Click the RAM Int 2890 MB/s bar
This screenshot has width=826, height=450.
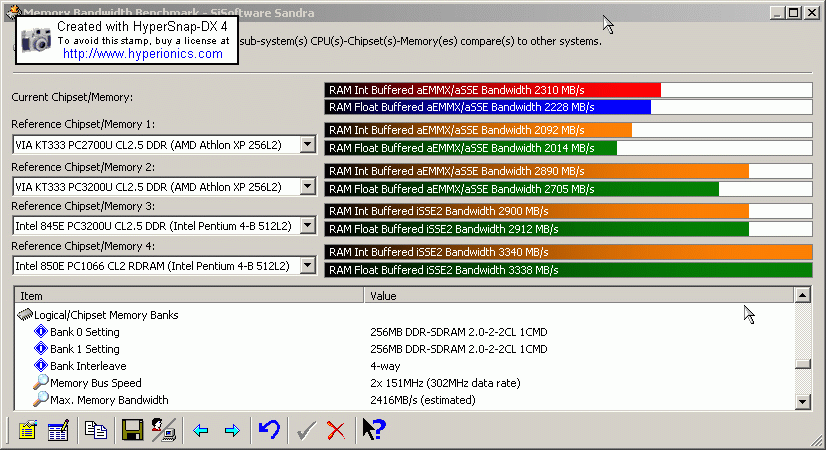tap(537, 171)
